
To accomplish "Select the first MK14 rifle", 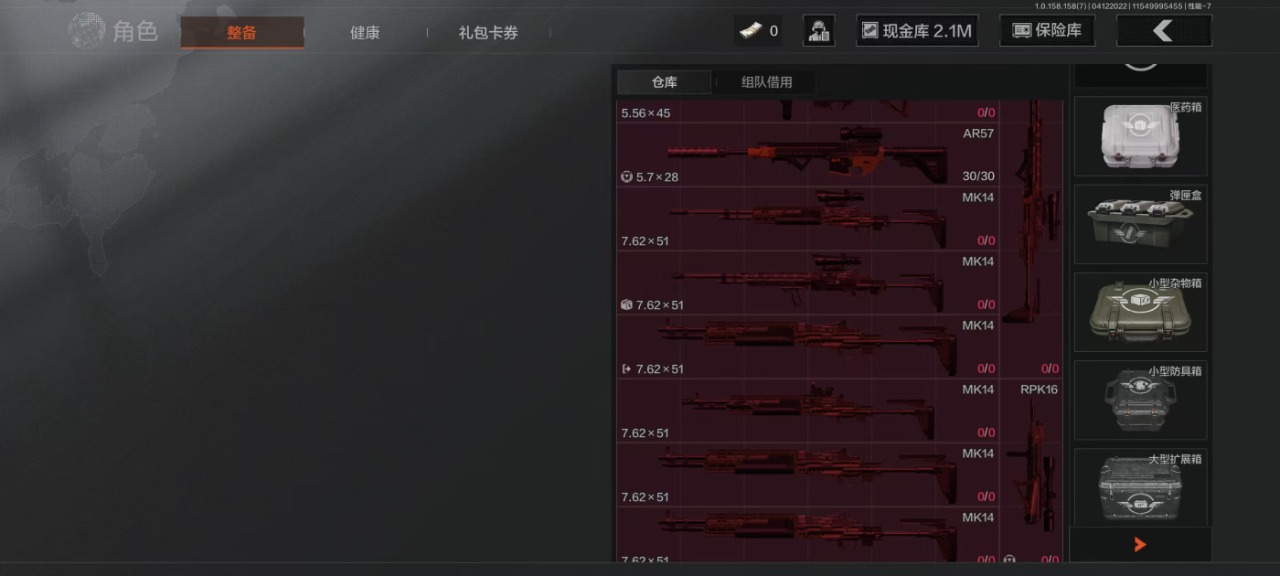I will [808, 219].
